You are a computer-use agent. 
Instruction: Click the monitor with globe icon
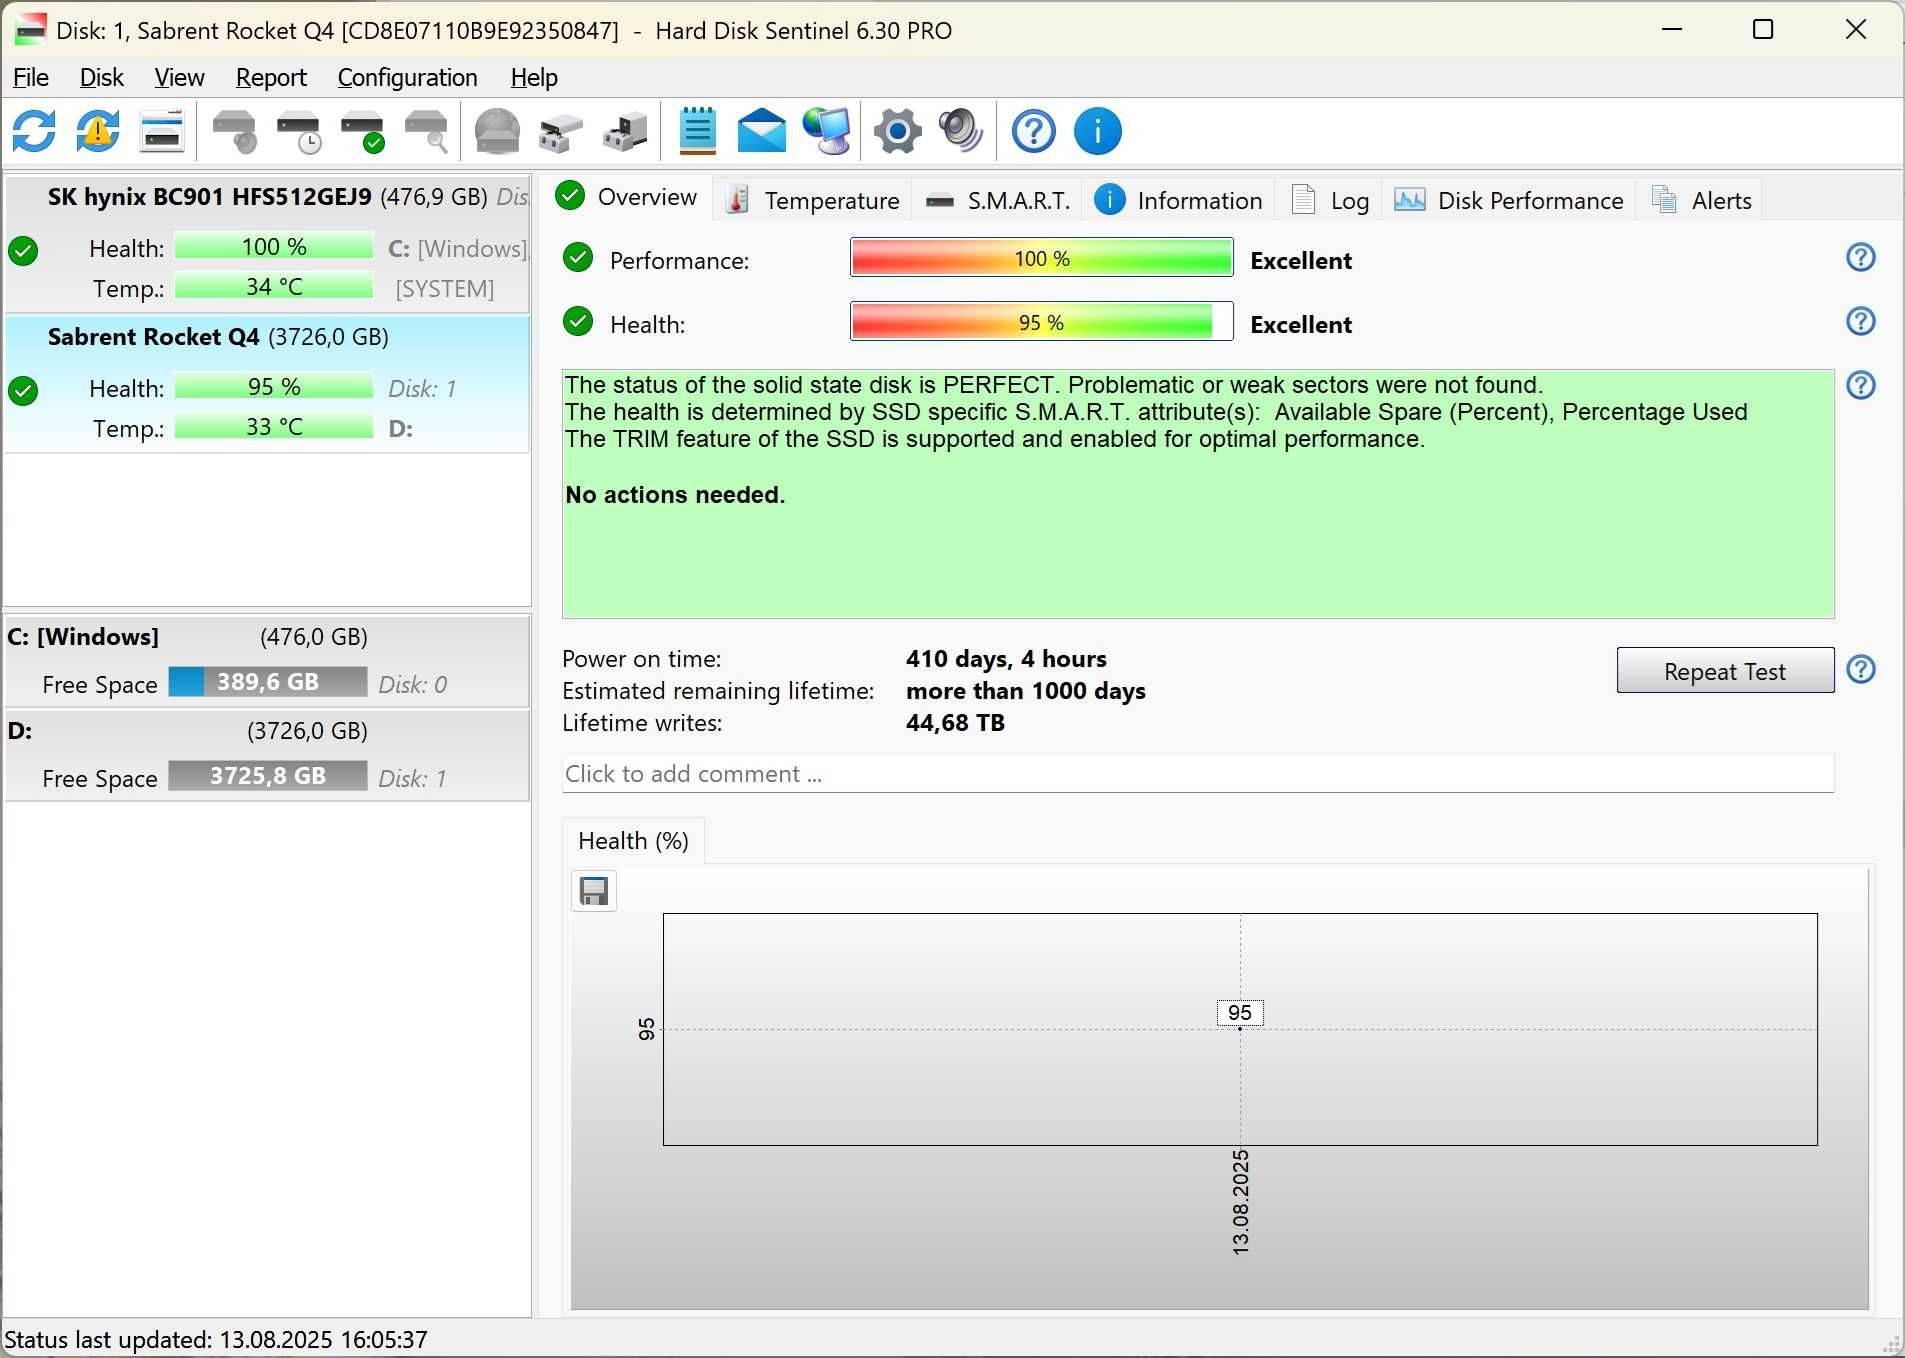click(x=827, y=131)
